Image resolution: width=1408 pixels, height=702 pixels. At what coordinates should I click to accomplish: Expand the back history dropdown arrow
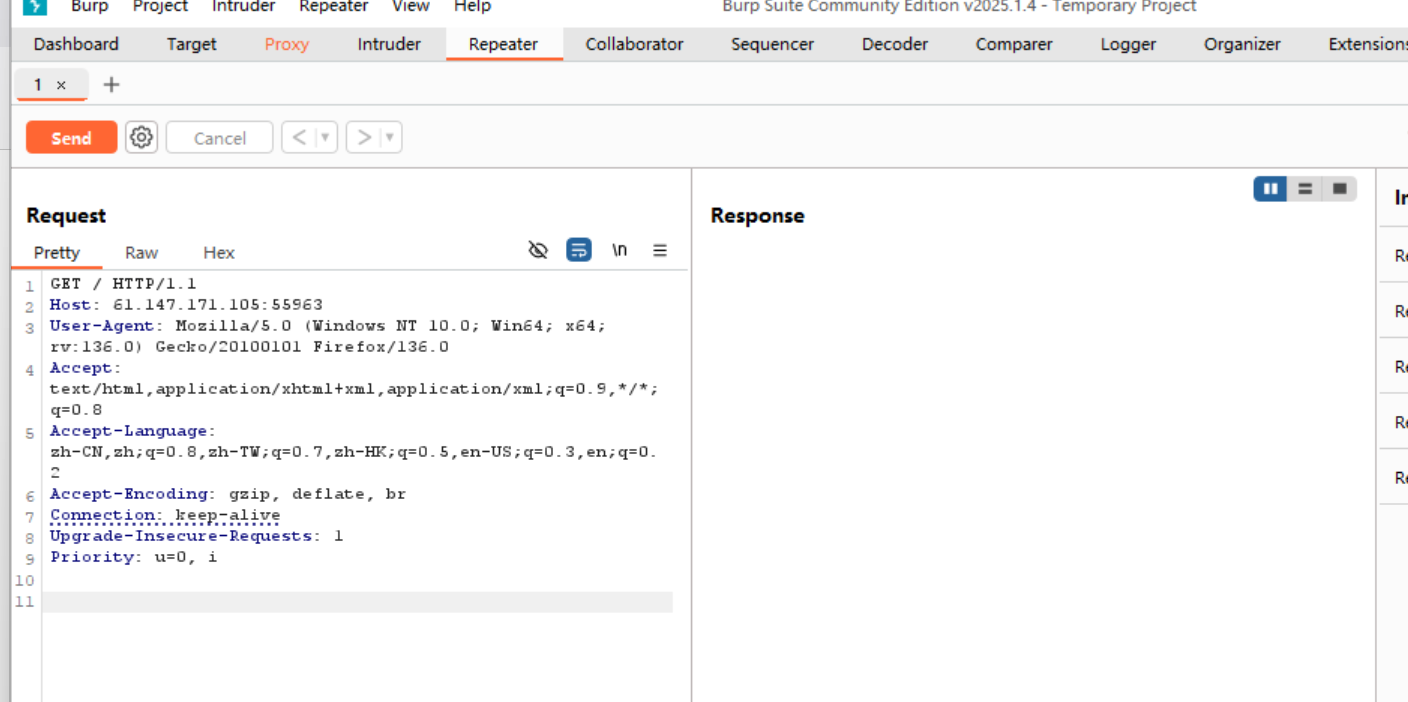point(325,137)
